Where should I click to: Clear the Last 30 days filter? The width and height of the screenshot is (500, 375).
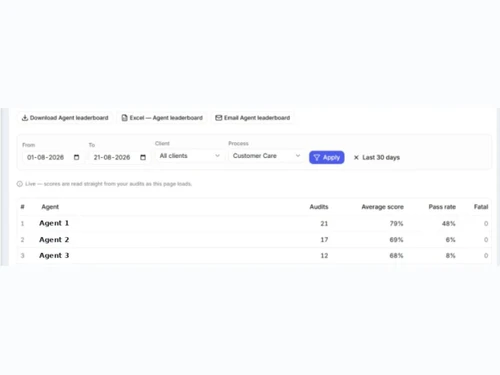(376, 157)
